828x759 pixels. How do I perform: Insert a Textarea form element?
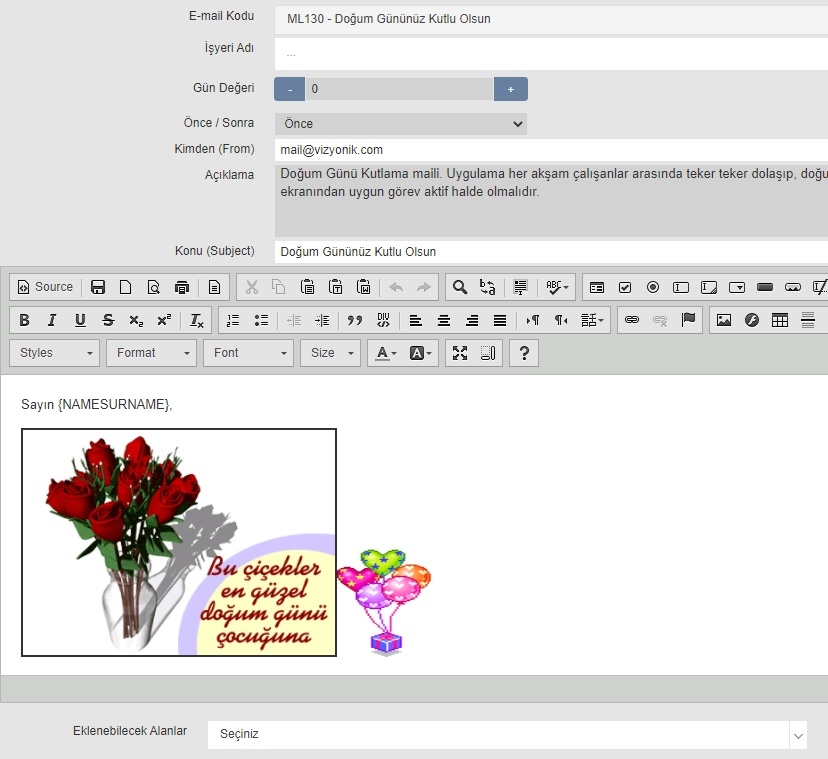click(x=709, y=287)
